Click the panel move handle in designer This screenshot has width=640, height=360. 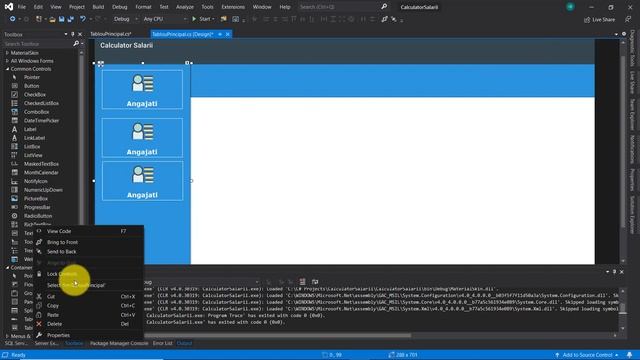tap(100, 64)
